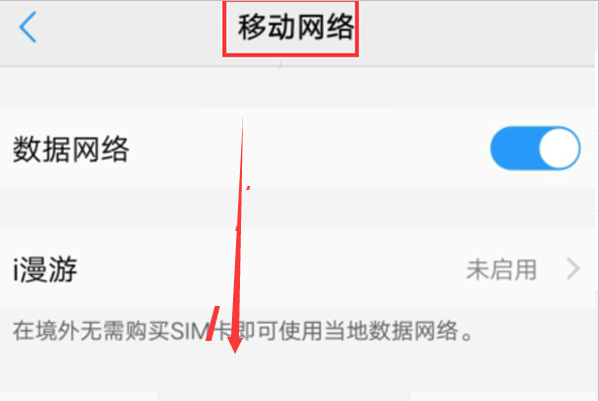Image resolution: width=599 pixels, height=401 pixels.
Task: Go back using the blue arrow
Action: tap(28, 27)
